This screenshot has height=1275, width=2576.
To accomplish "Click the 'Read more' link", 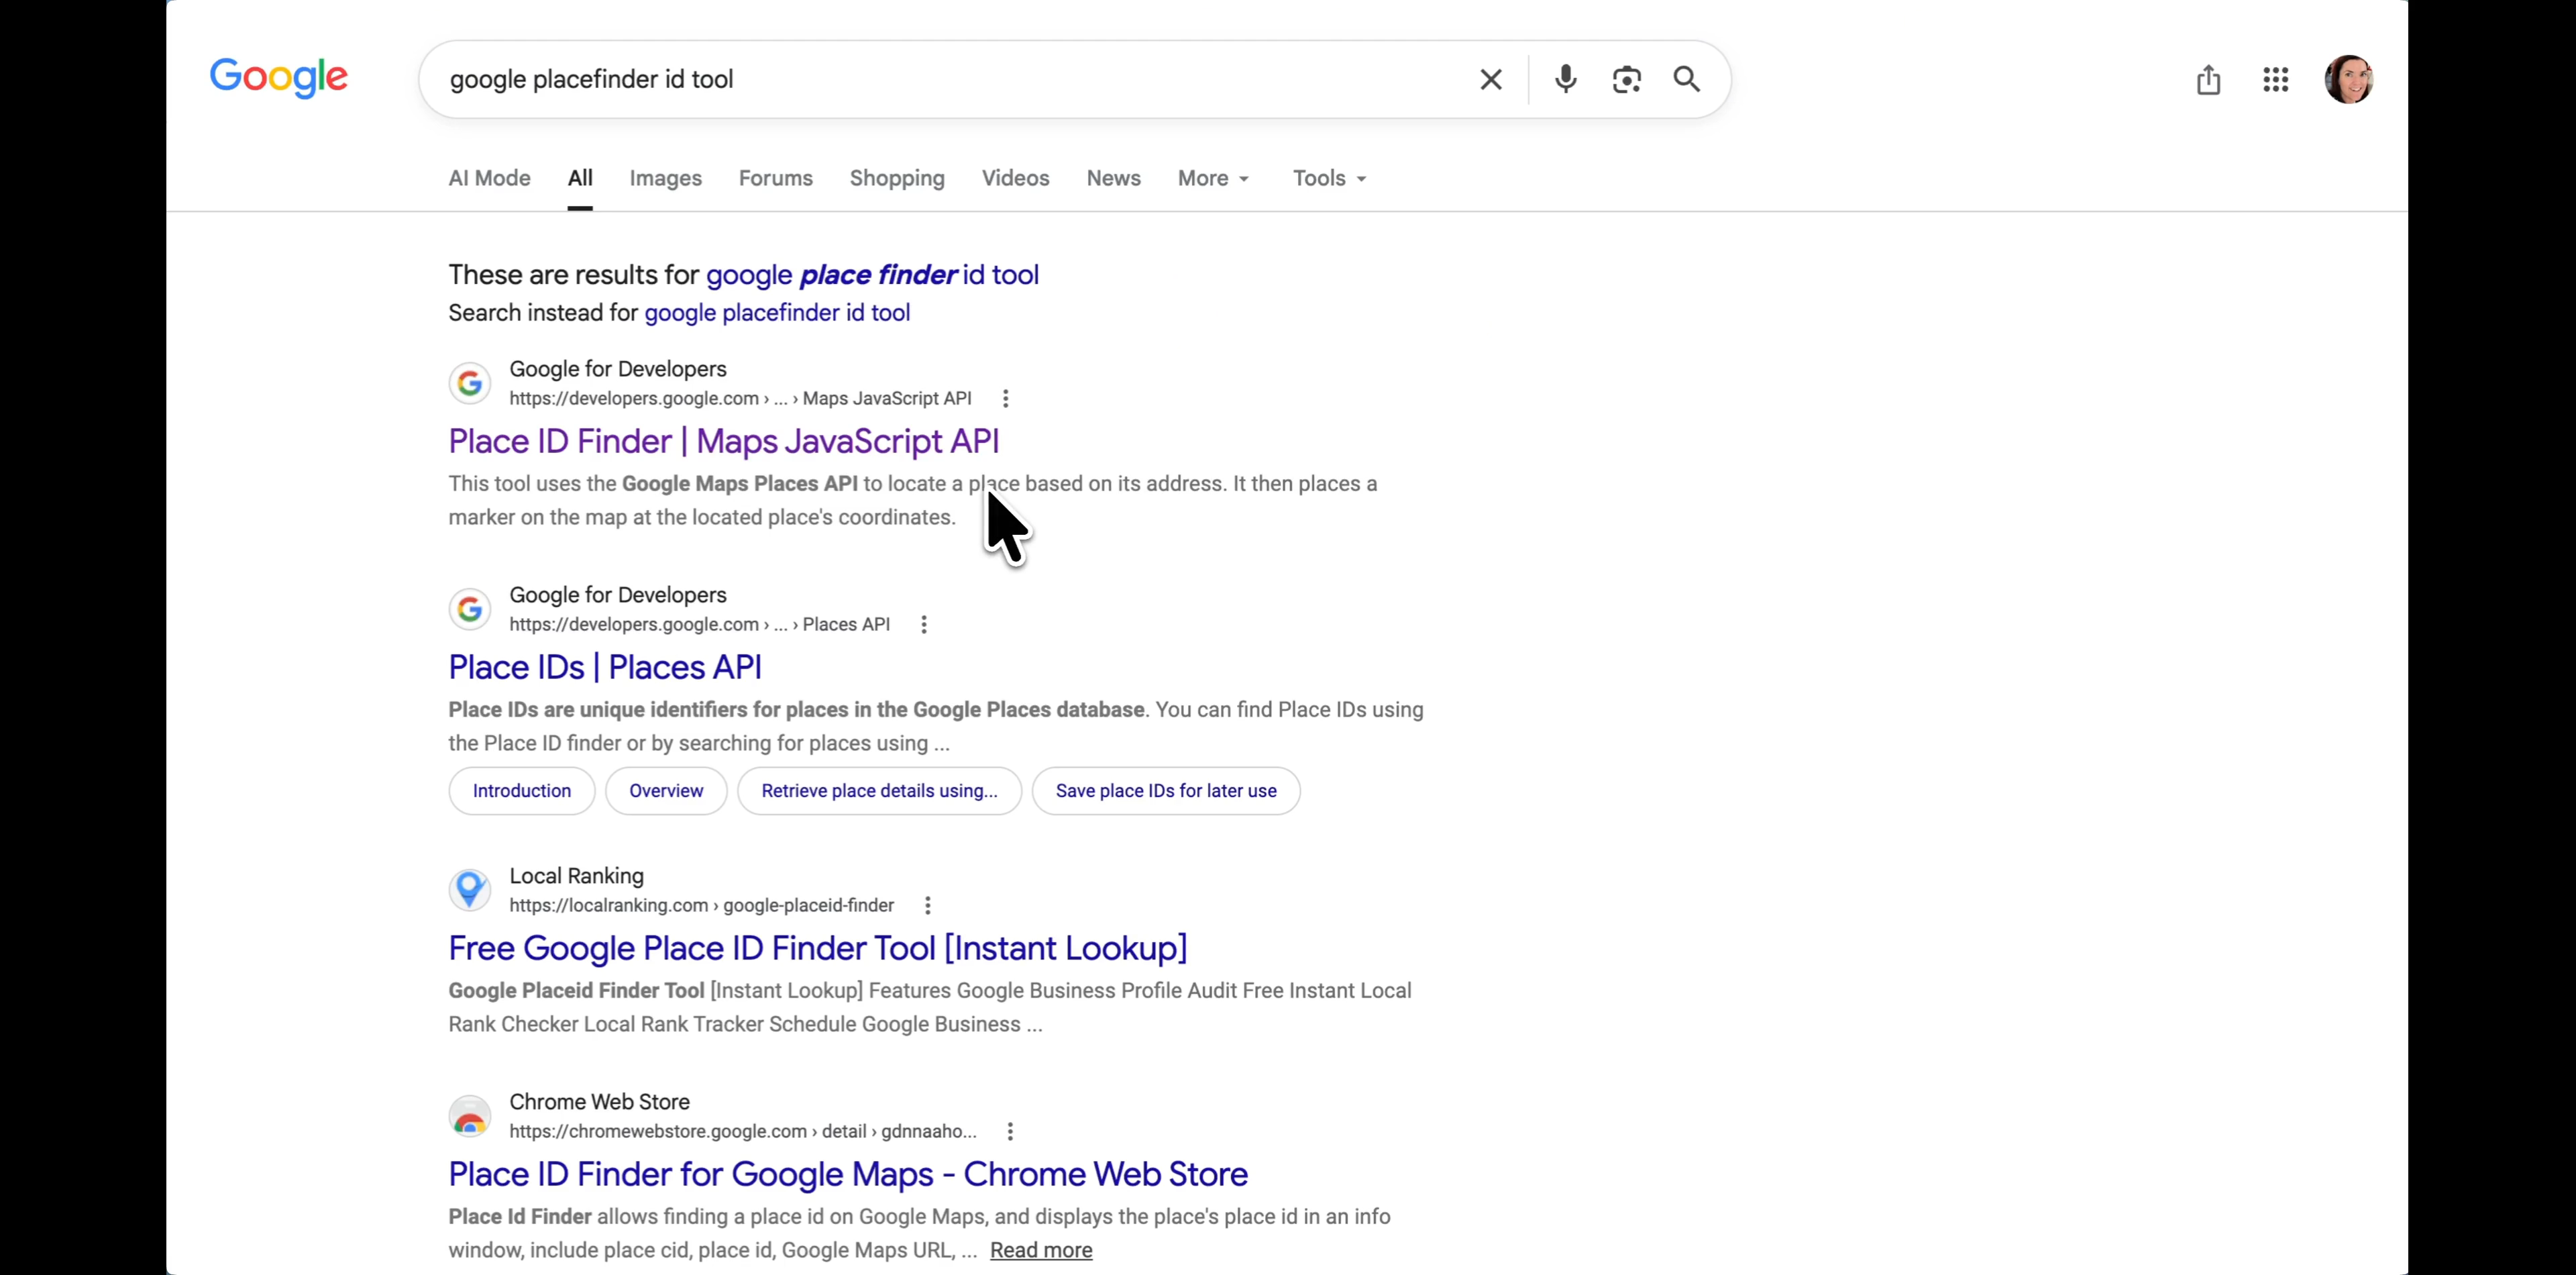I will point(1041,1250).
